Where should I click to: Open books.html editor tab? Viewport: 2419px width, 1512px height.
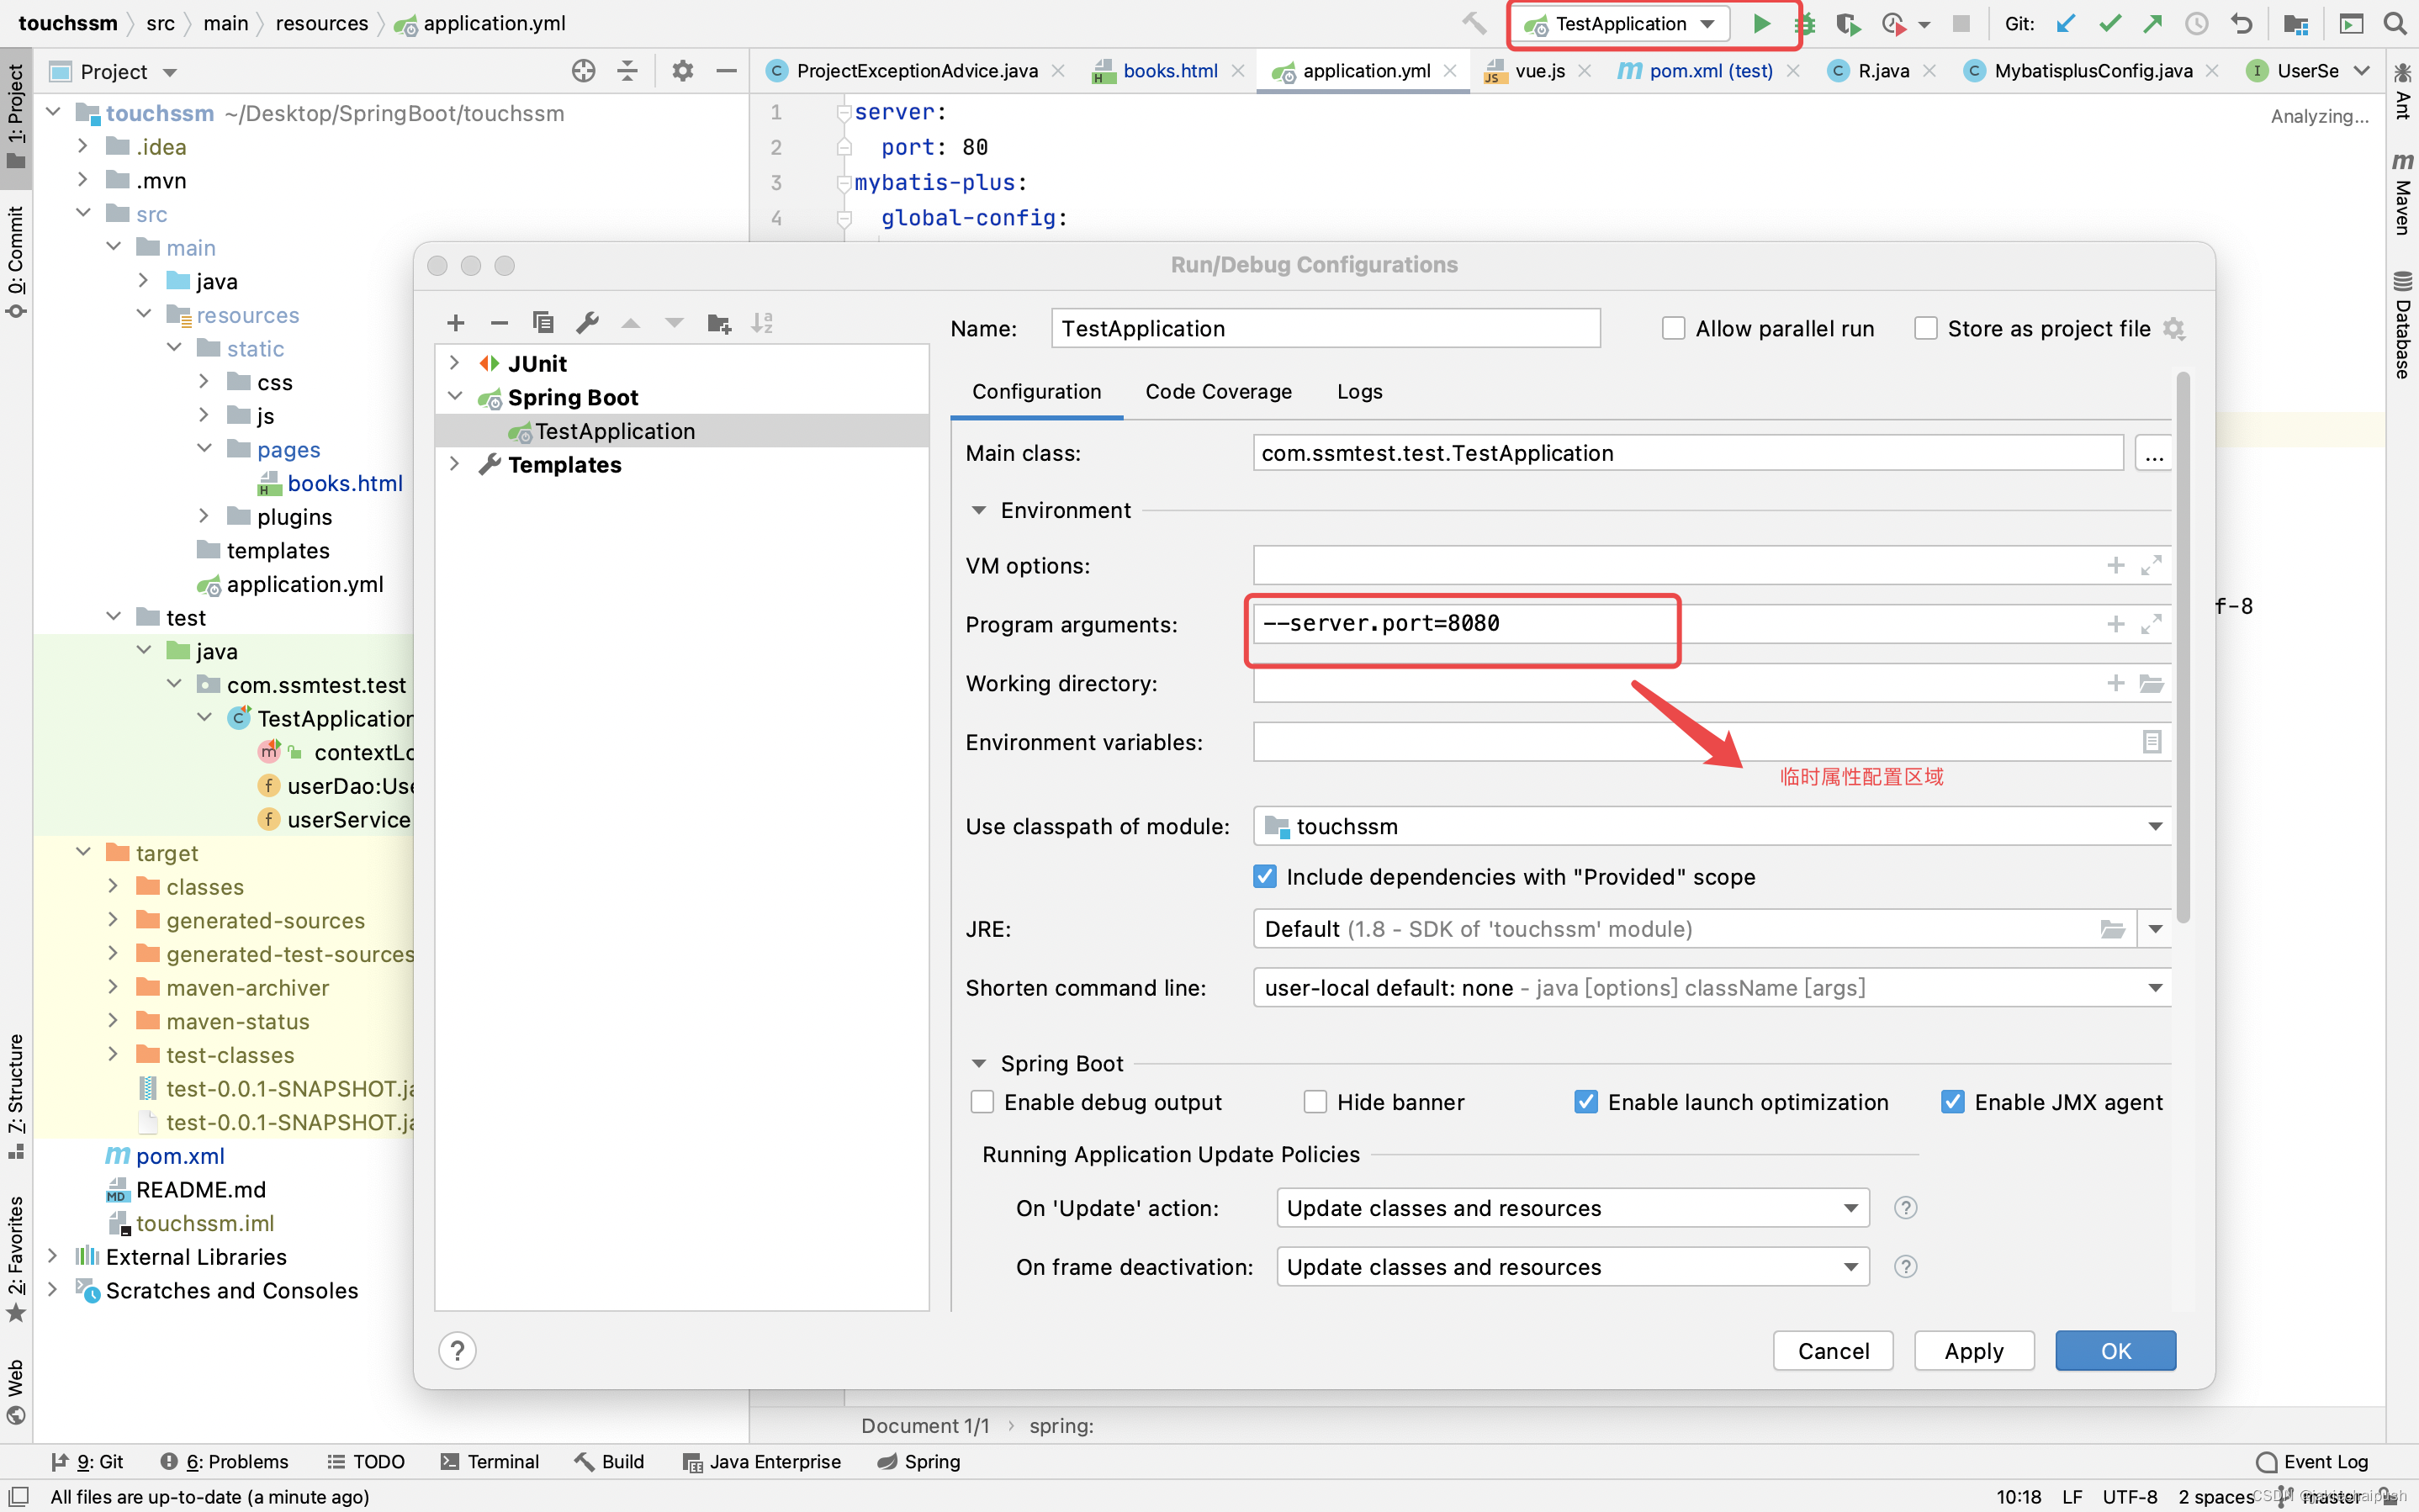click(x=1170, y=71)
